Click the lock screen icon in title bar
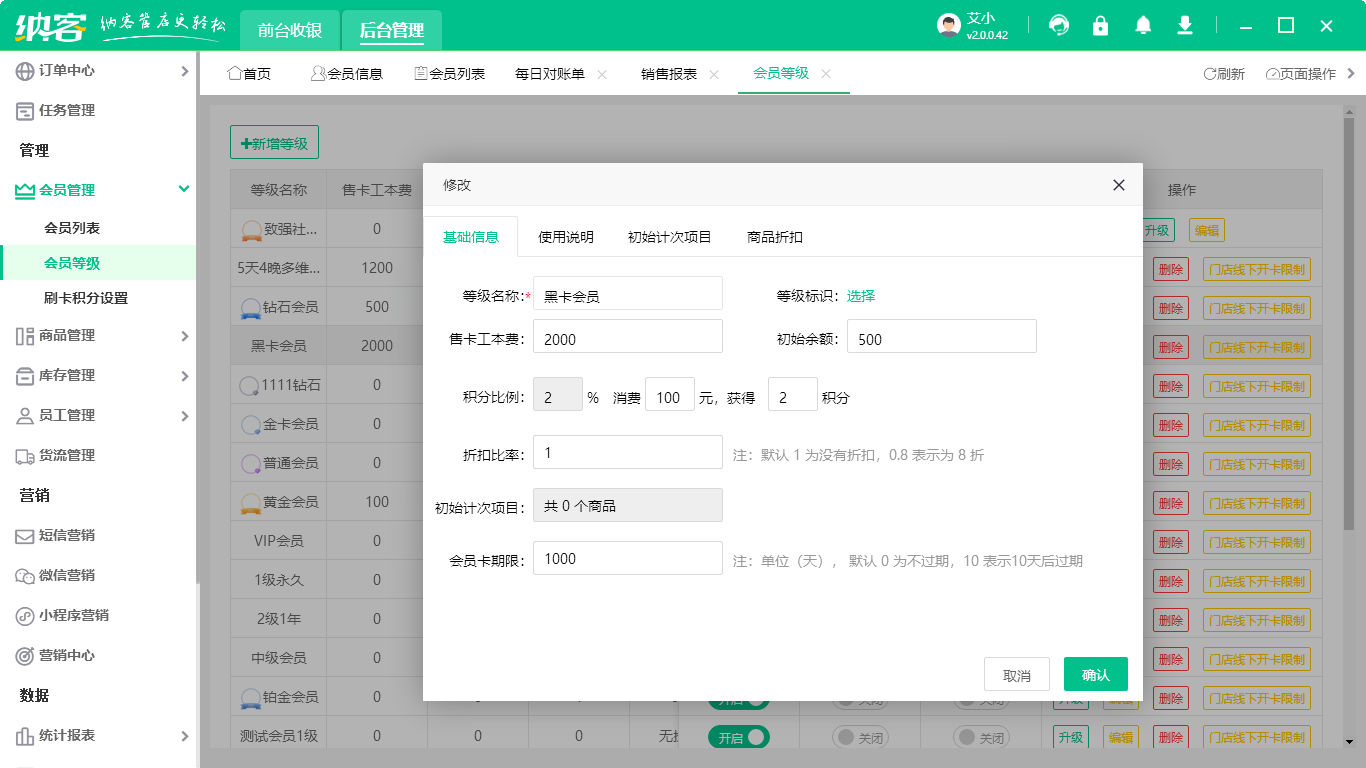1366x768 pixels. (x=1101, y=25)
